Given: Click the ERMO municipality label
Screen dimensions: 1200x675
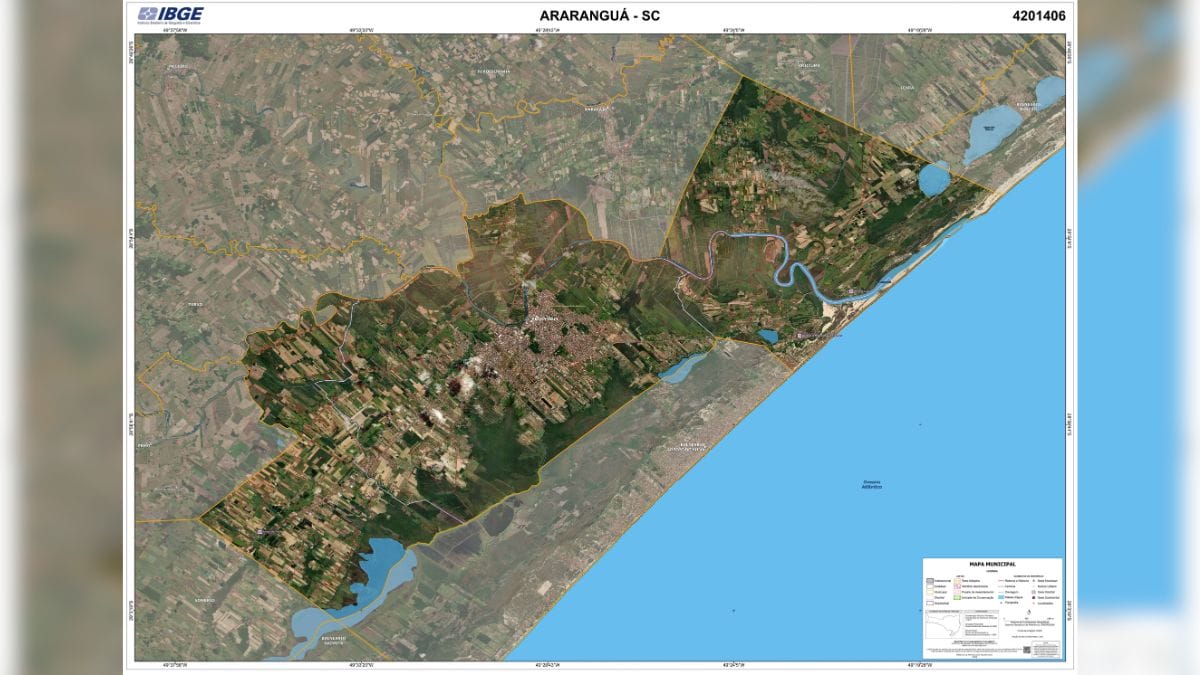Looking at the screenshot, I should (144, 444).
